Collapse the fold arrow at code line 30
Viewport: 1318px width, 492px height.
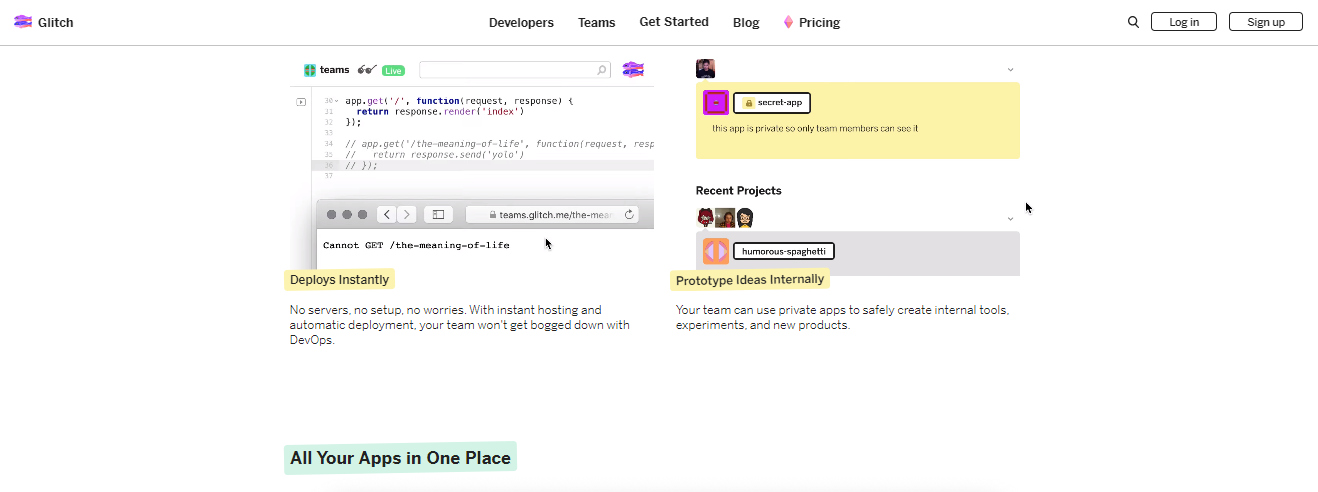[x=336, y=101]
